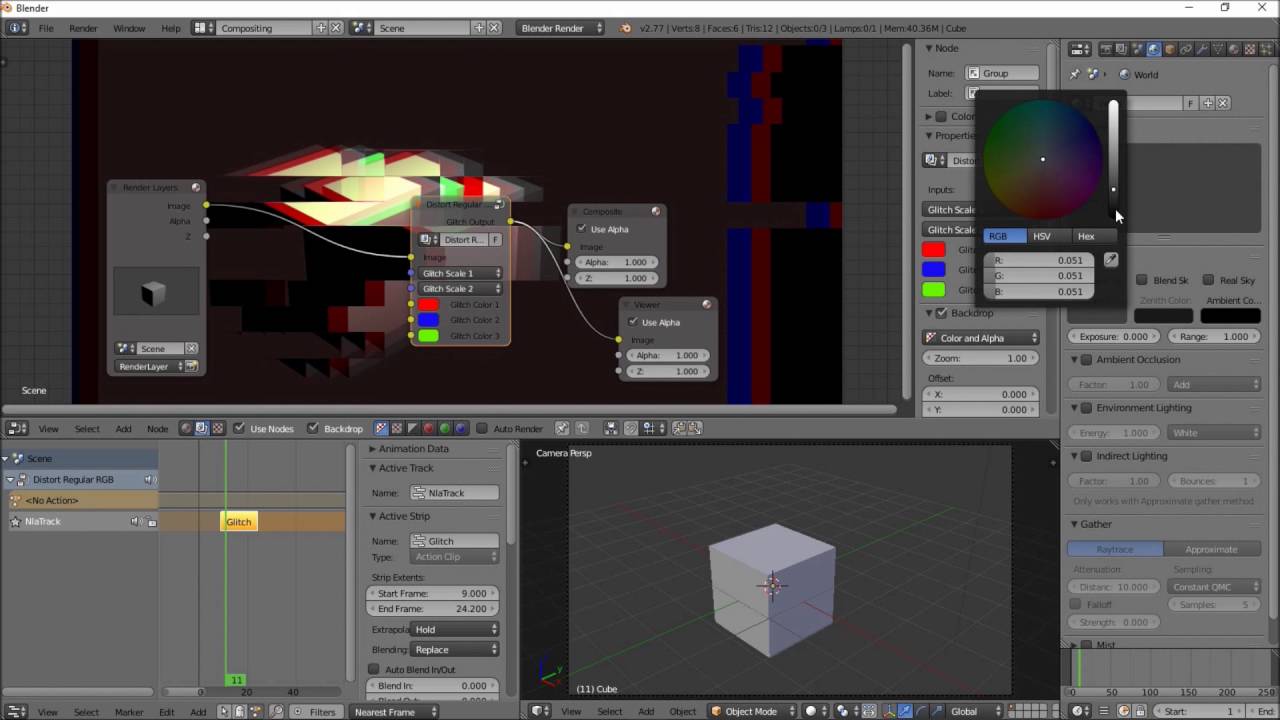Click the Zoom 1.00 backdrop field
Screen dimensions: 1280x720
tap(981, 358)
